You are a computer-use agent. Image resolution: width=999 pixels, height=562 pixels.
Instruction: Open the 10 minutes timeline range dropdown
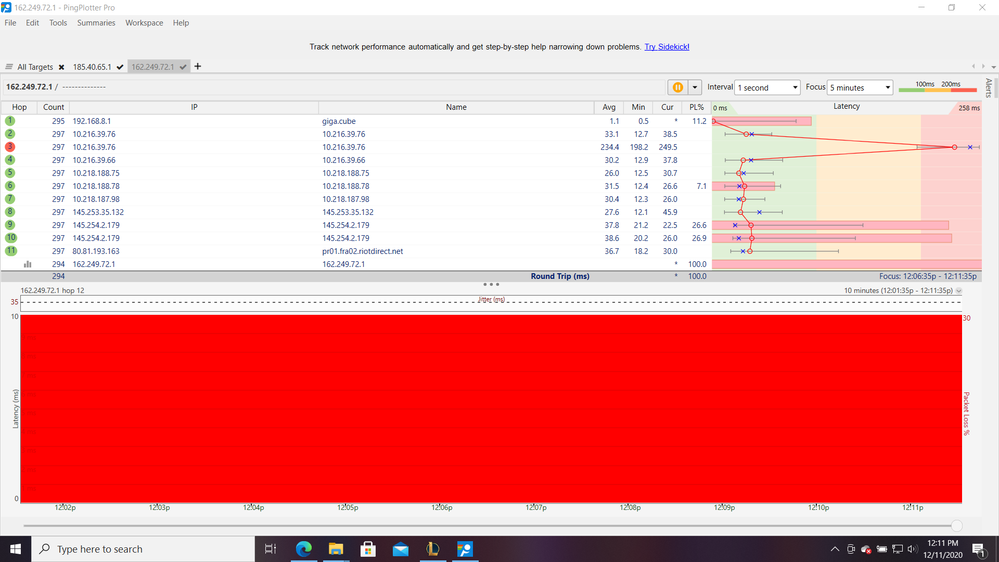(959, 291)
